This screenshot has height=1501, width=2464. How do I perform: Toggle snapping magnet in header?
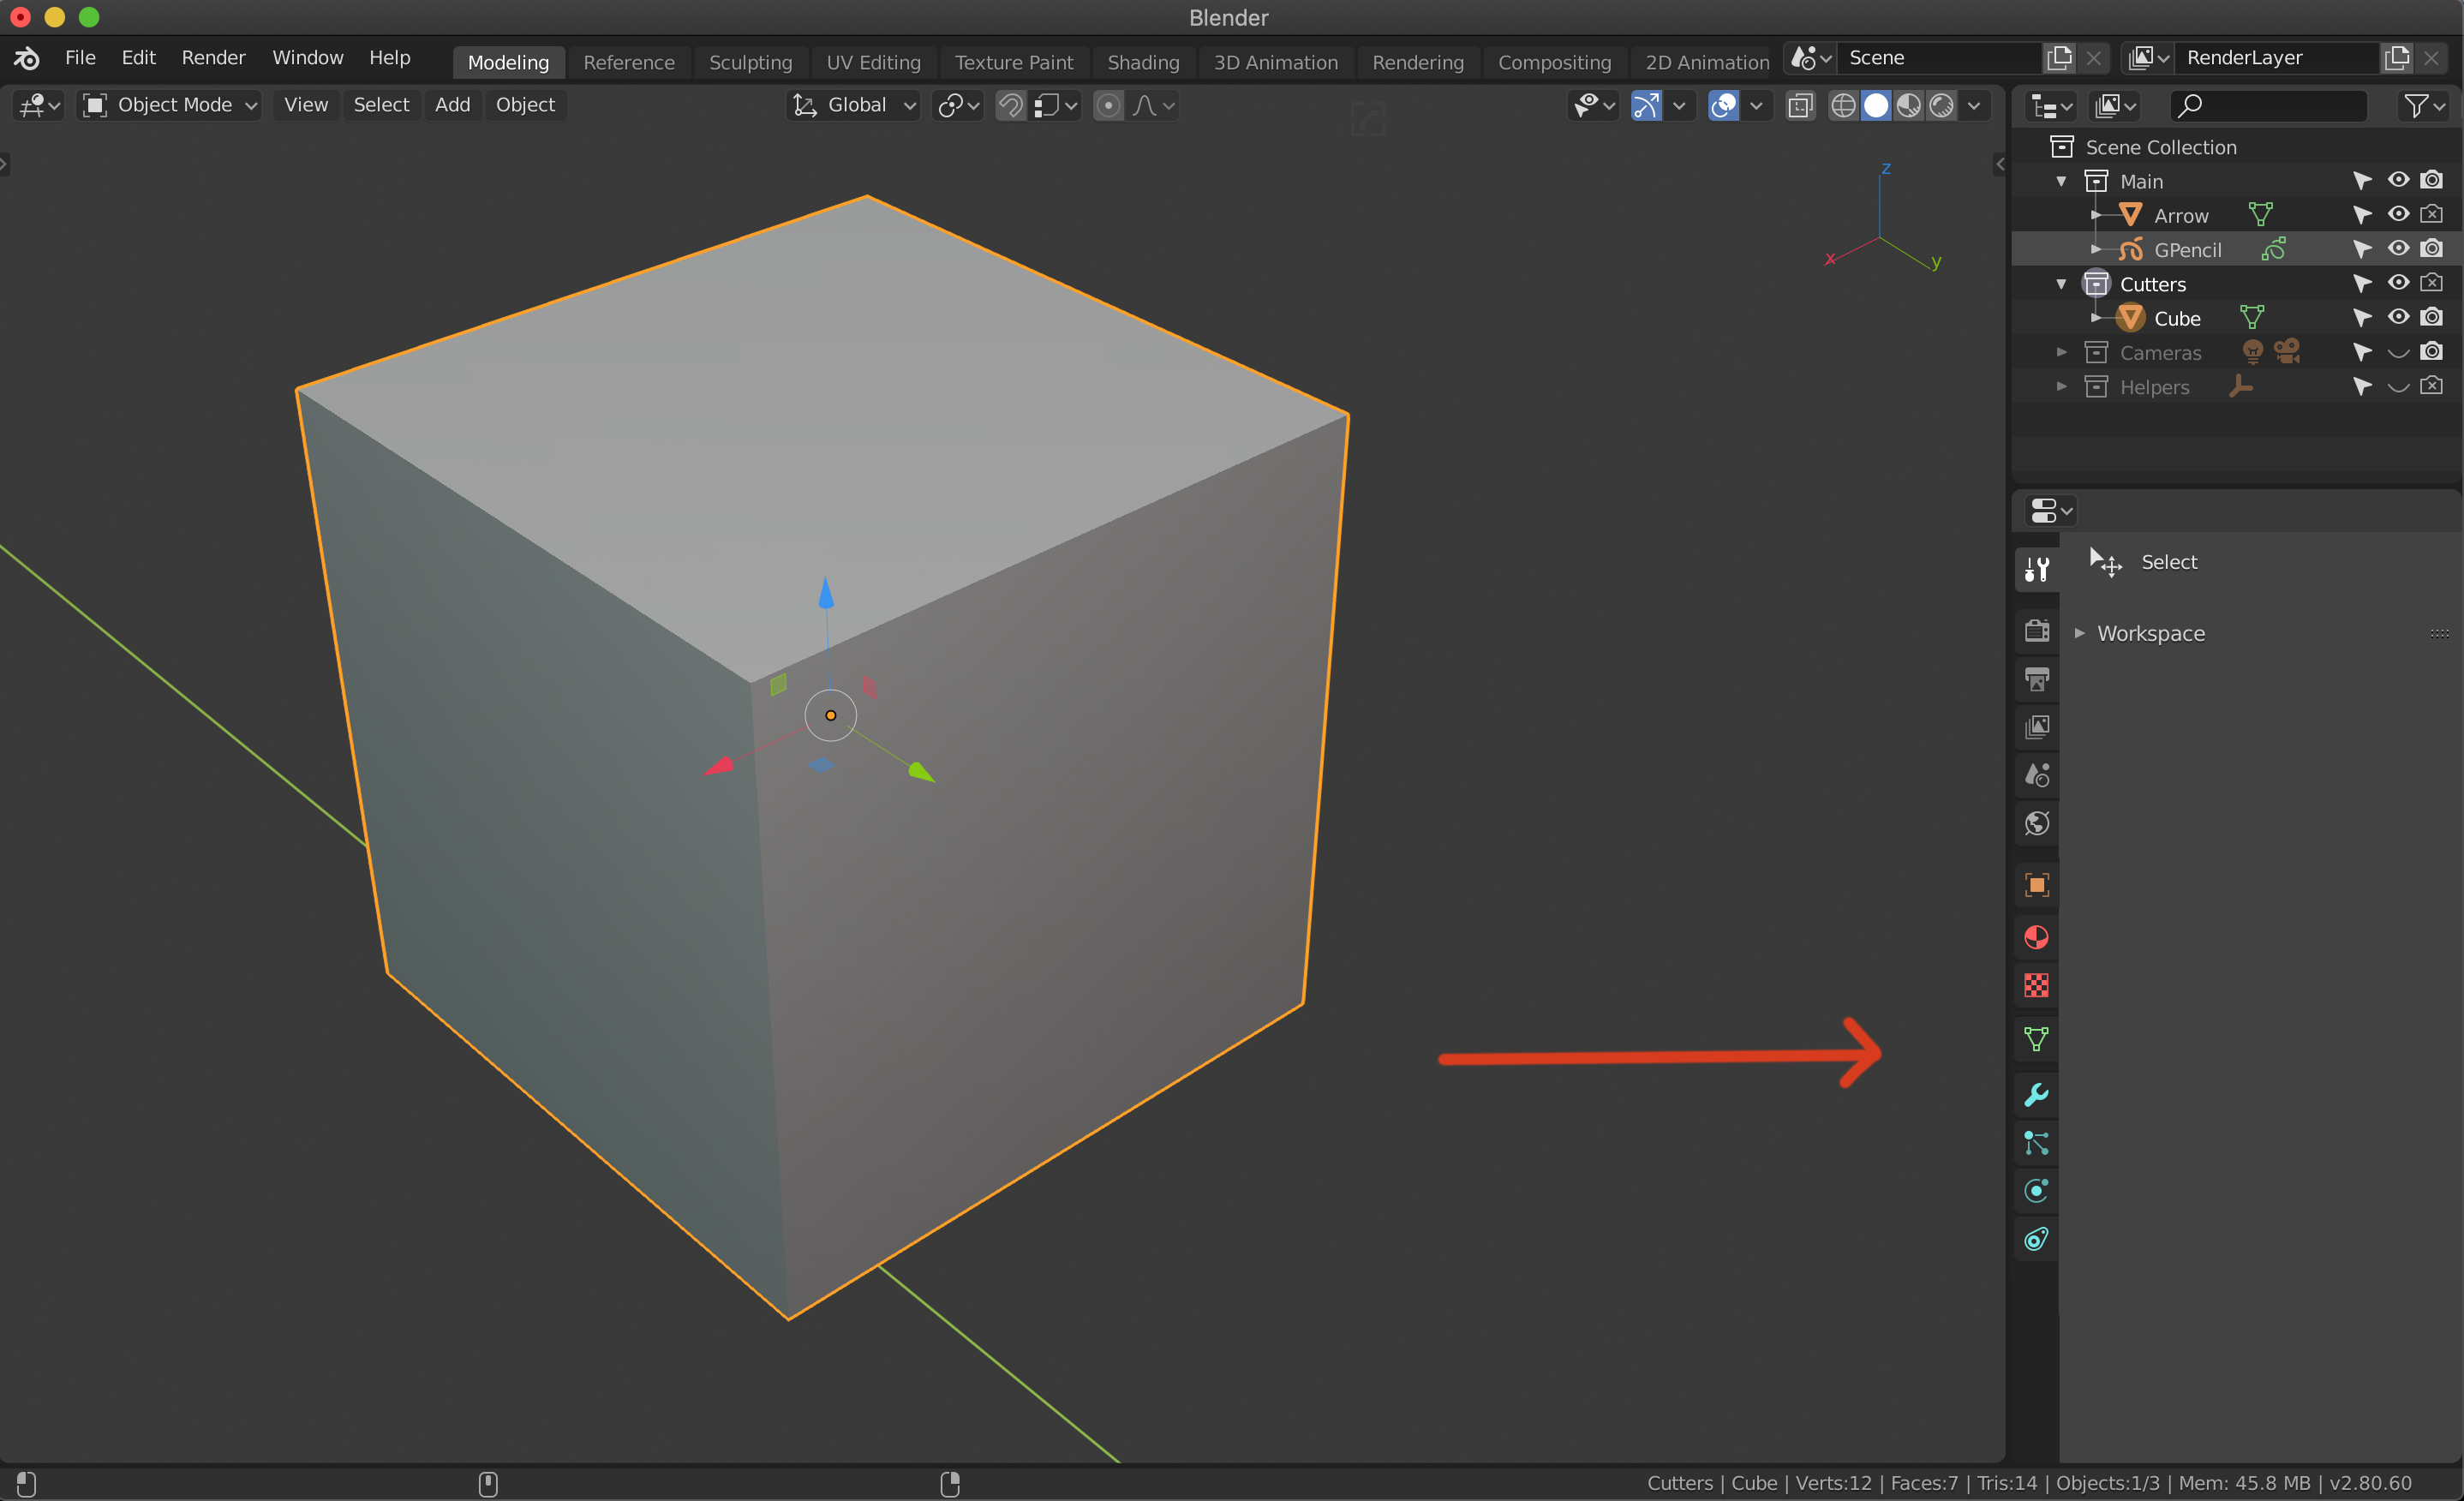pos(1010,105)
